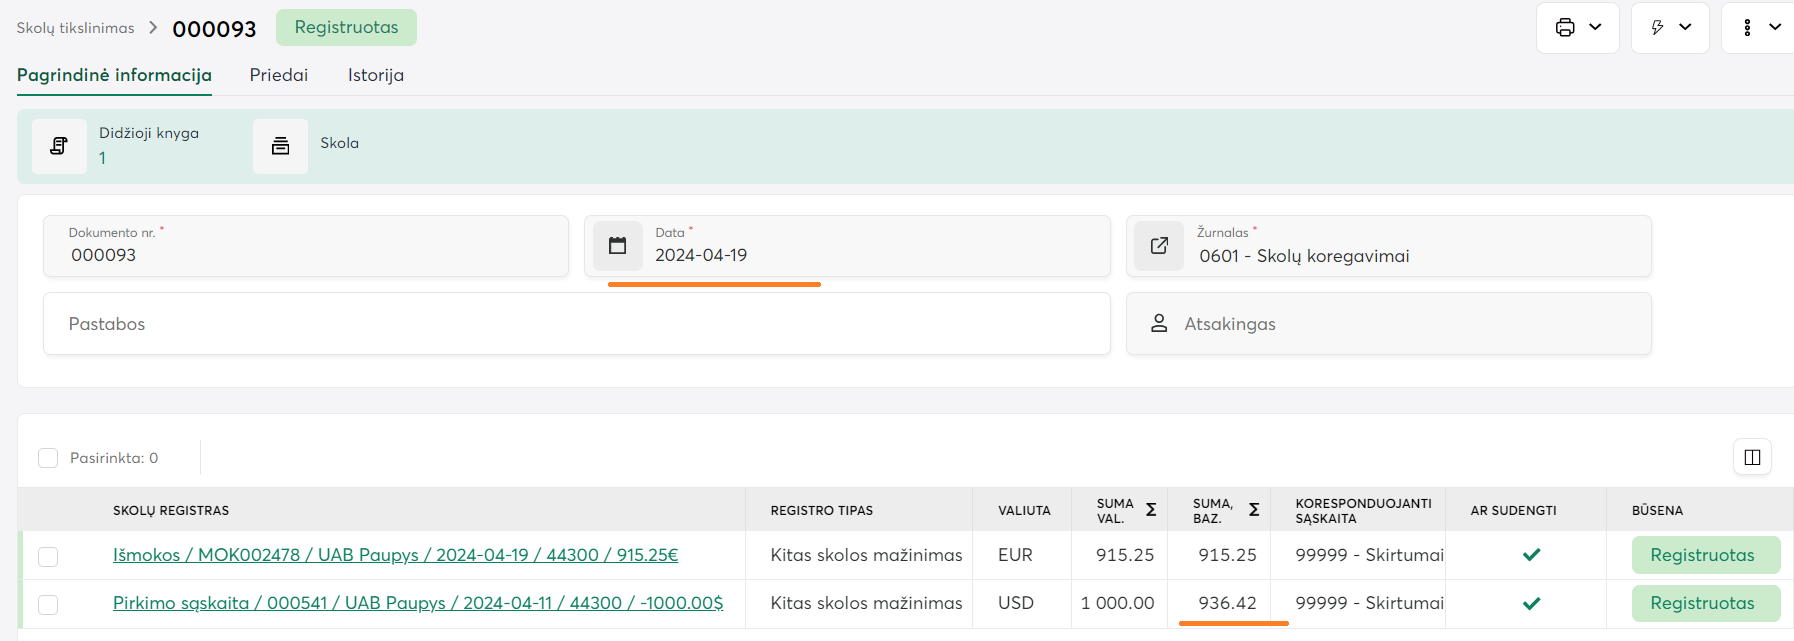
Task: Go back to Skolų tikslinimas breadcrumb
Action: (75, 28)
